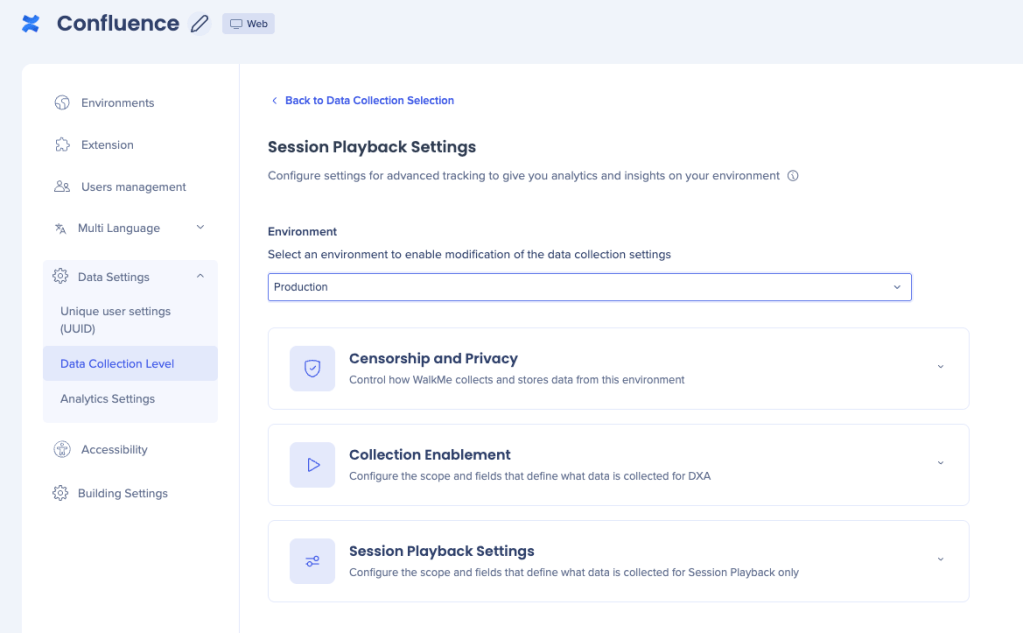
Task: Select Unique user settings (UUID)
Action: 115,319
